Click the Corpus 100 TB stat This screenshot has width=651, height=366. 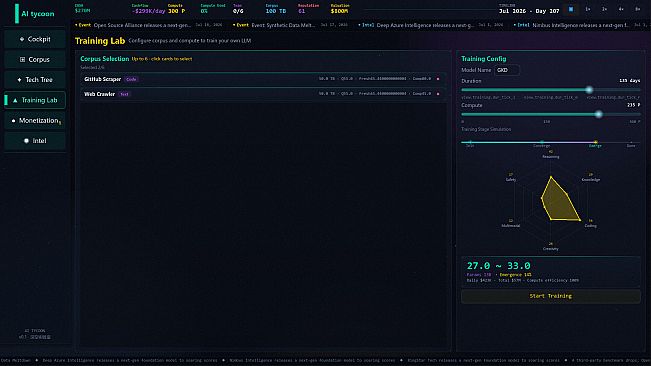tap(276, 9)
